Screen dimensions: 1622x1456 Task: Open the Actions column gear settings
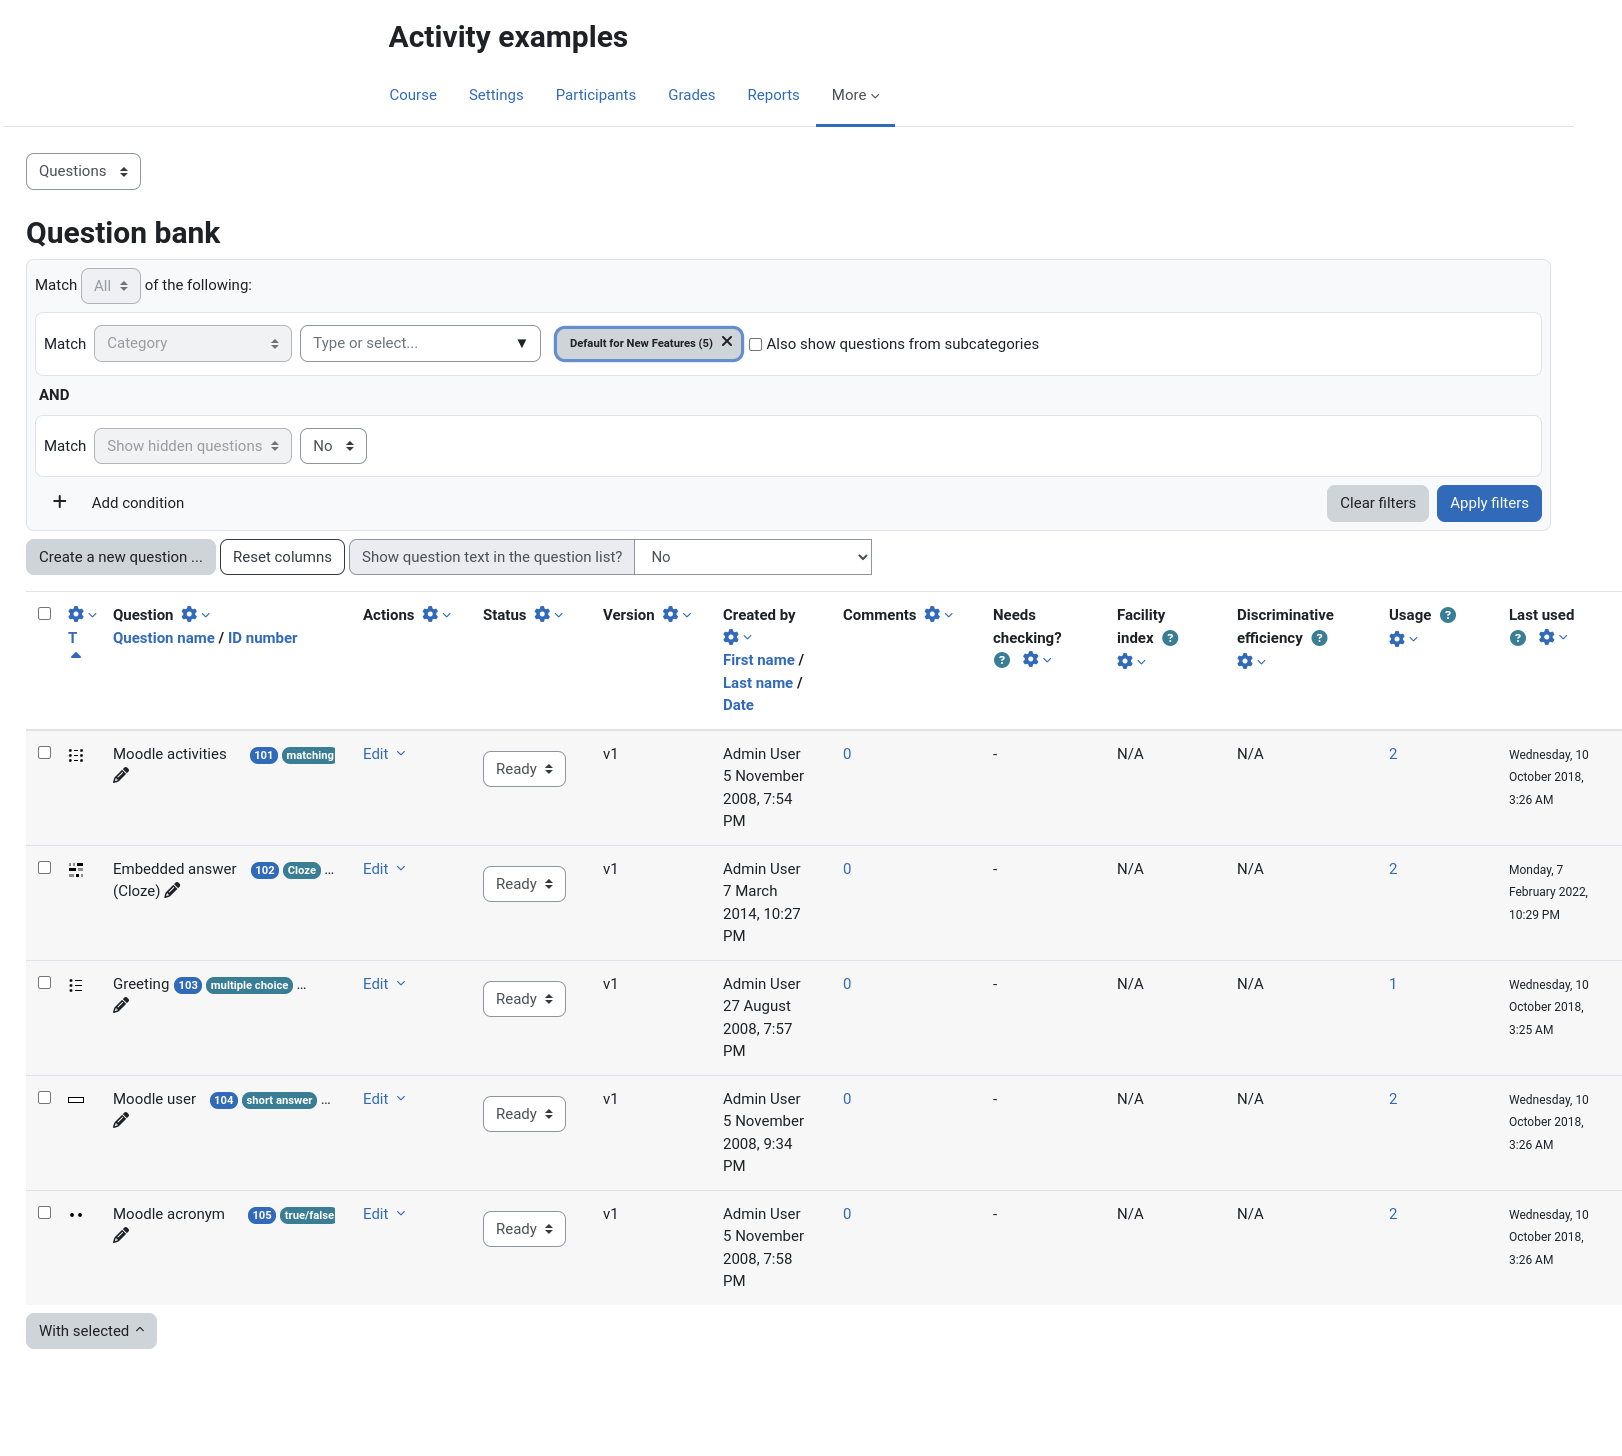point(436,615)
